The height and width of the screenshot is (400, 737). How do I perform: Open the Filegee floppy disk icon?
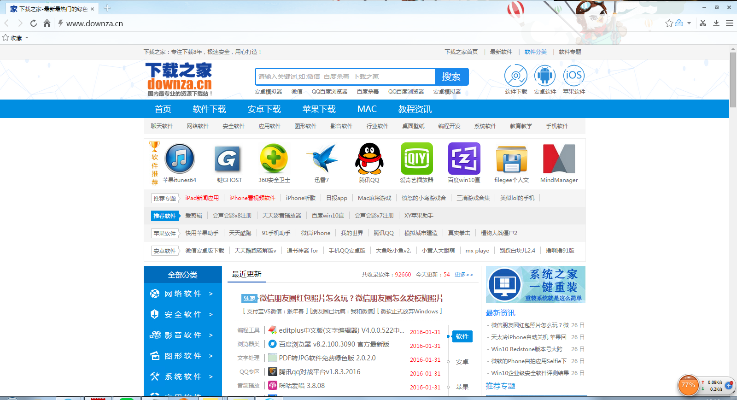click(x=512, y=159)
